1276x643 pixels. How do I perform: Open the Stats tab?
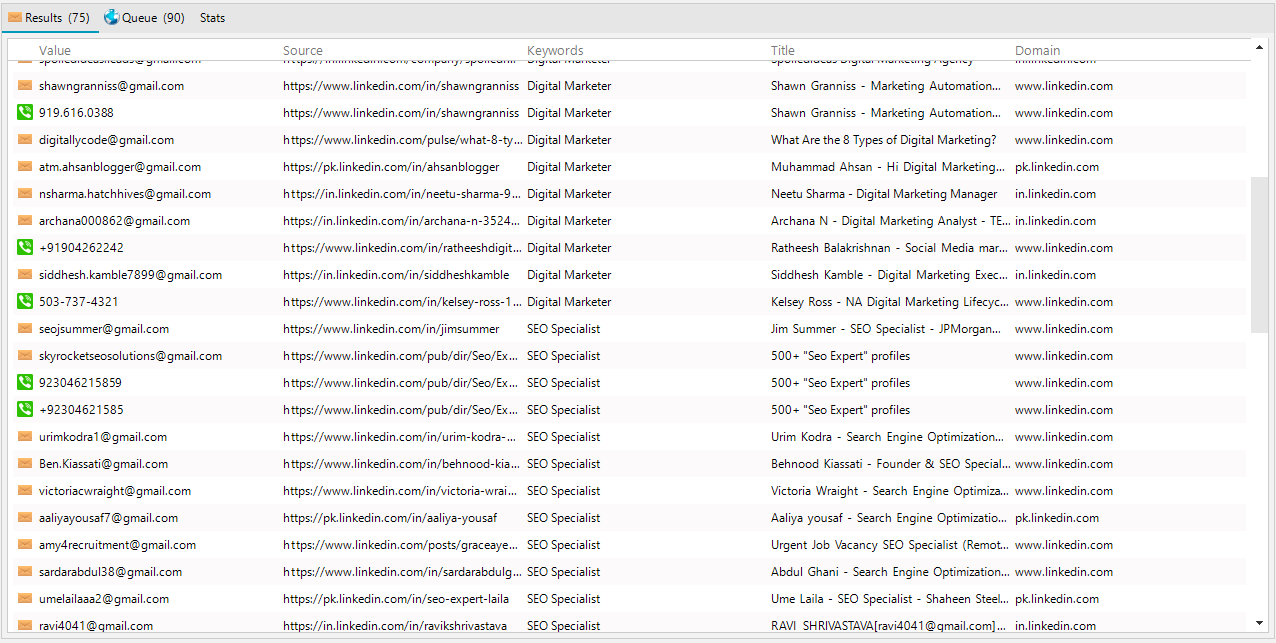click(212, 18)
